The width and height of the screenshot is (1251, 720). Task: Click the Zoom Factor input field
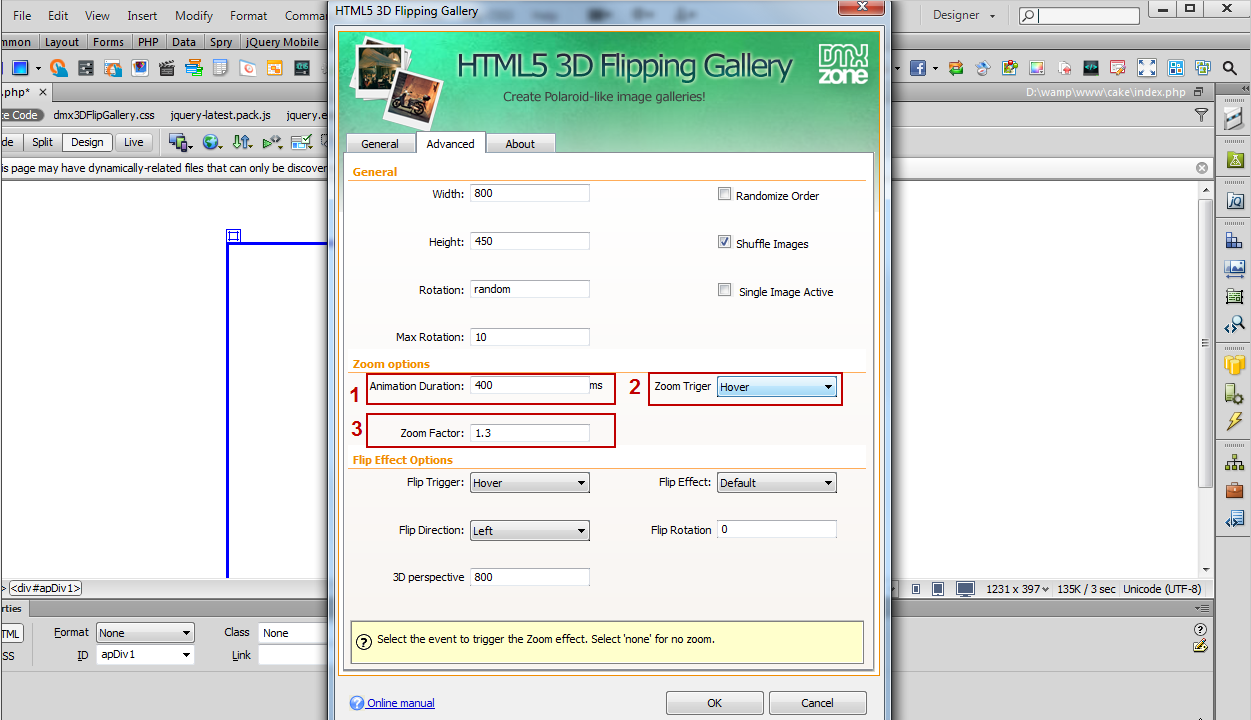[x=530, y=433]
